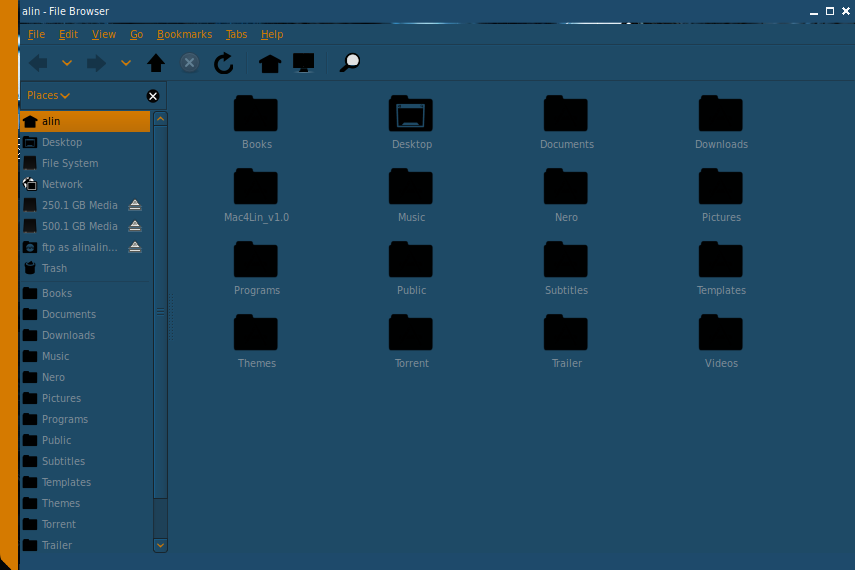Select alin home in sidebar

tap(85, 121)
